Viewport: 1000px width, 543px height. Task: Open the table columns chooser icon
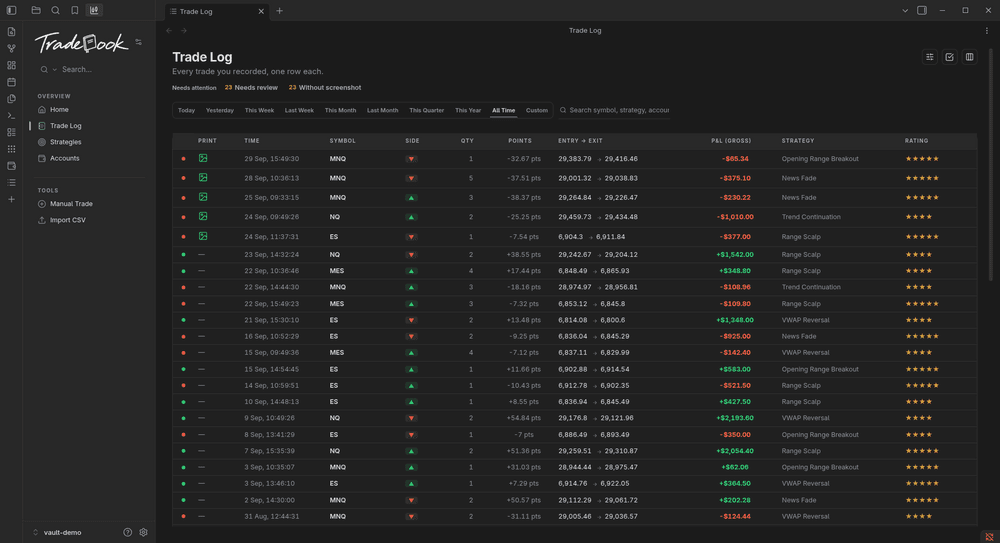click(969, 57)
